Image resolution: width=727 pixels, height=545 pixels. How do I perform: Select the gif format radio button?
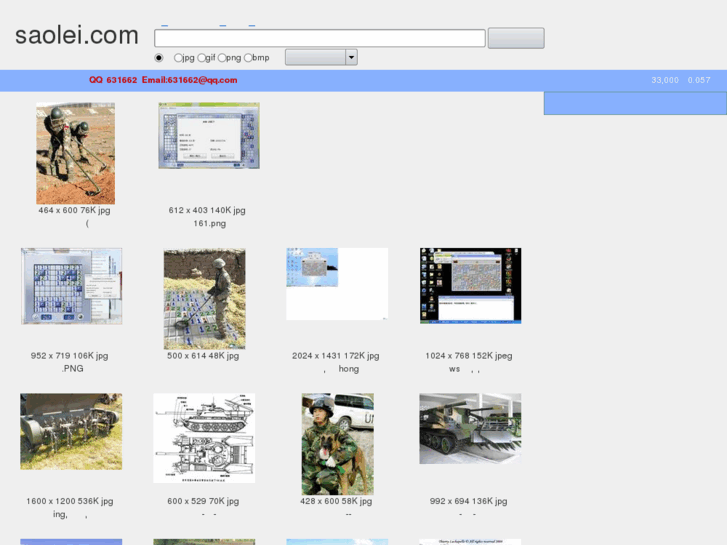(201, 58)
